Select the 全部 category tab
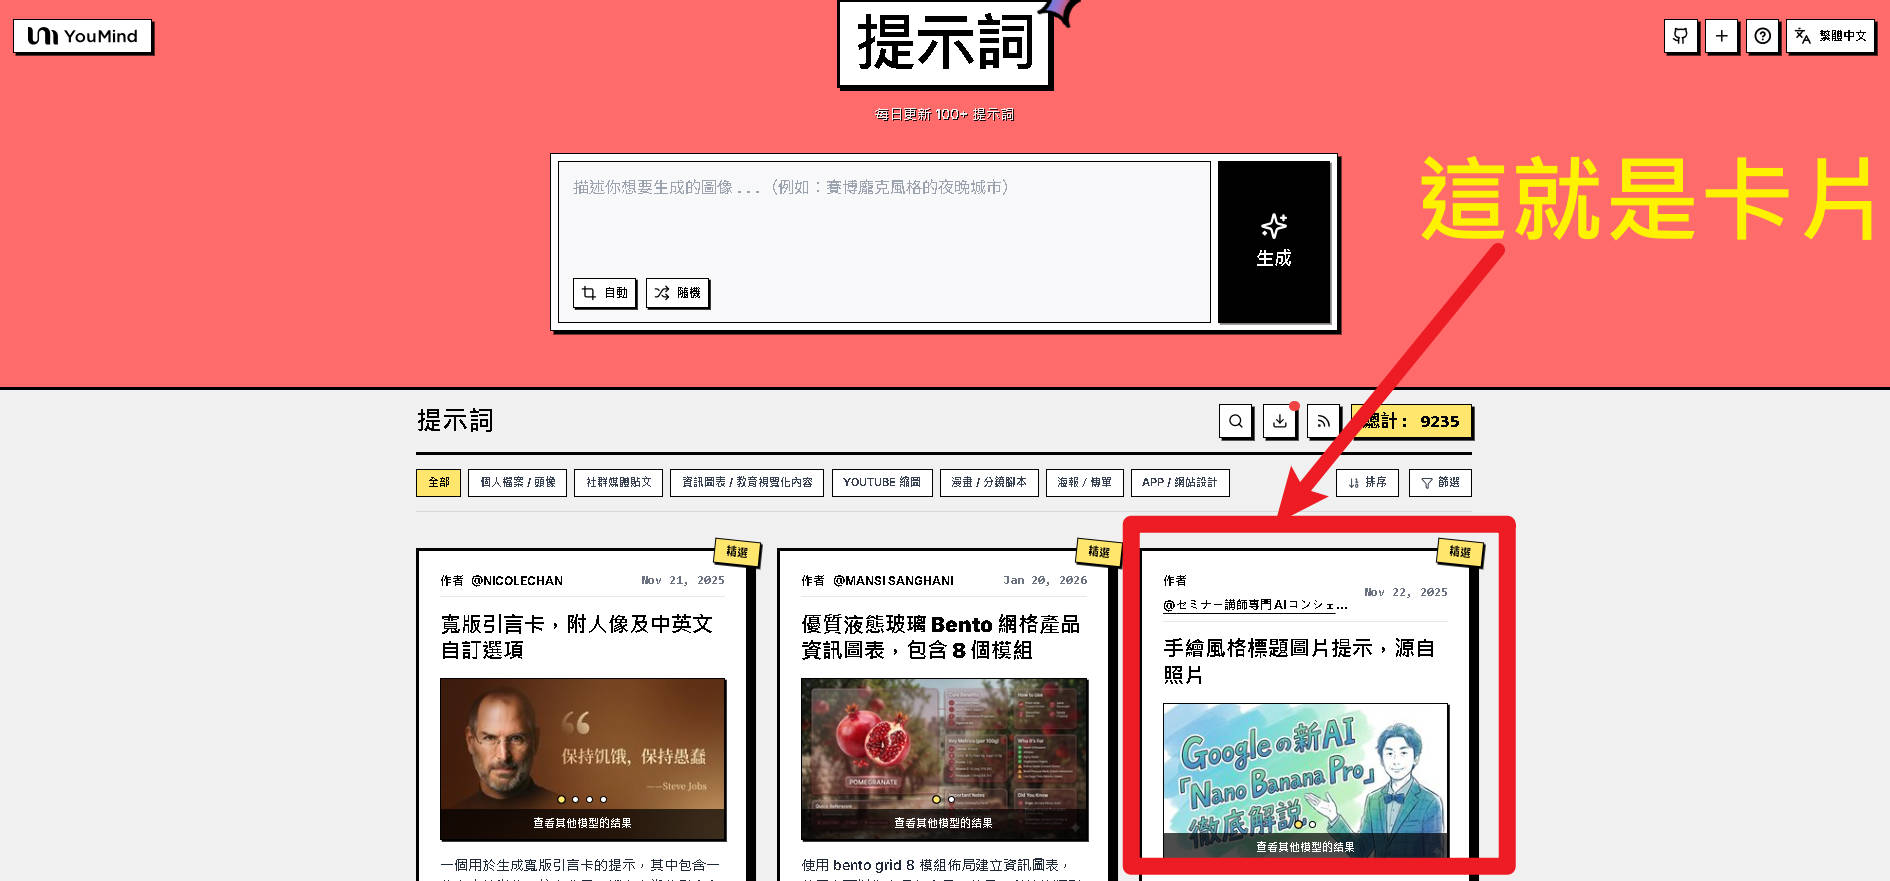The image size is (1890, 881). (438, 483)
